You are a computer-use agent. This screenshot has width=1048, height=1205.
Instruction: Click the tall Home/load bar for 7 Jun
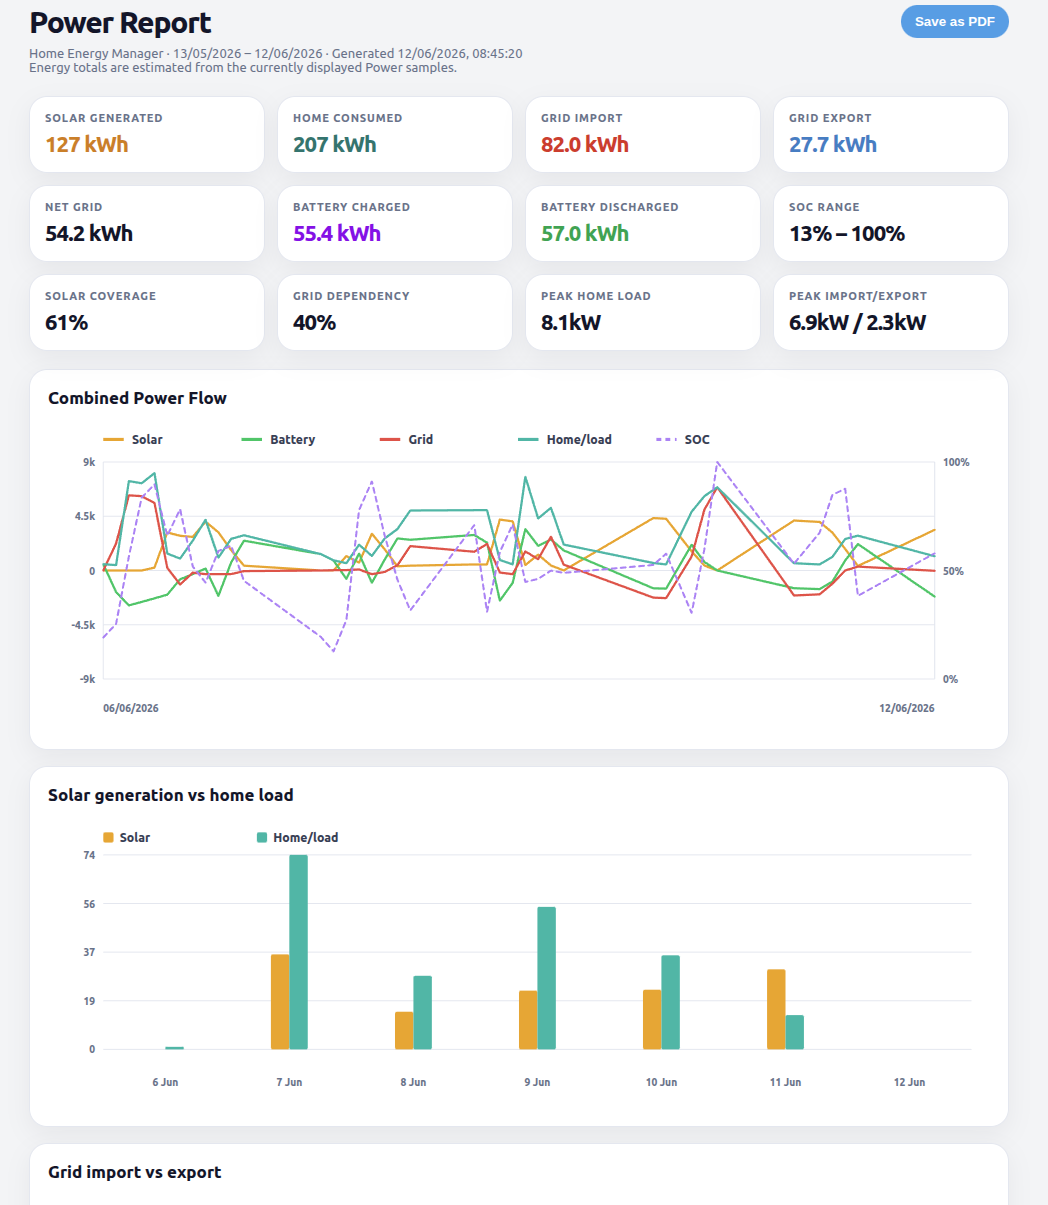(299, 952)
